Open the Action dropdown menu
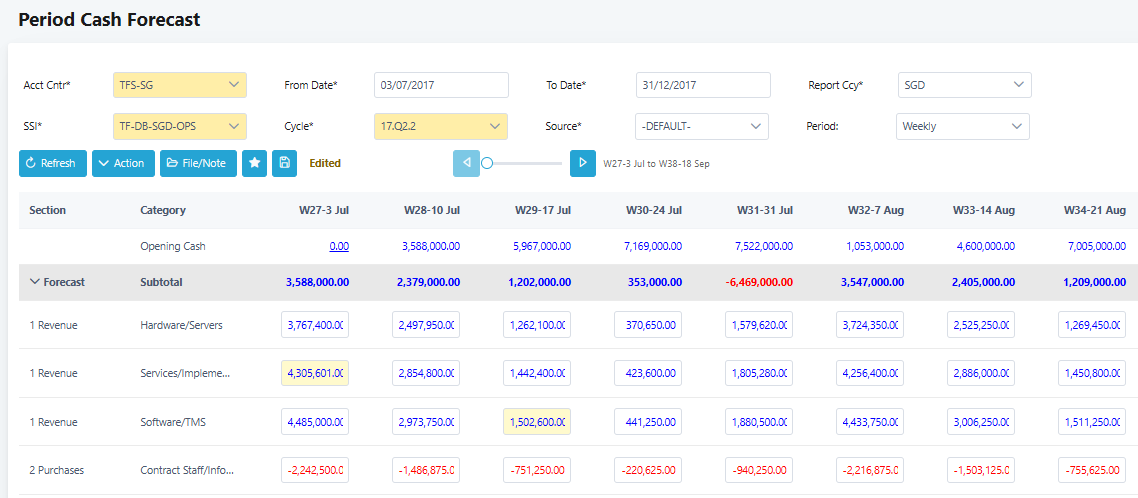 [x=122, y=163]
